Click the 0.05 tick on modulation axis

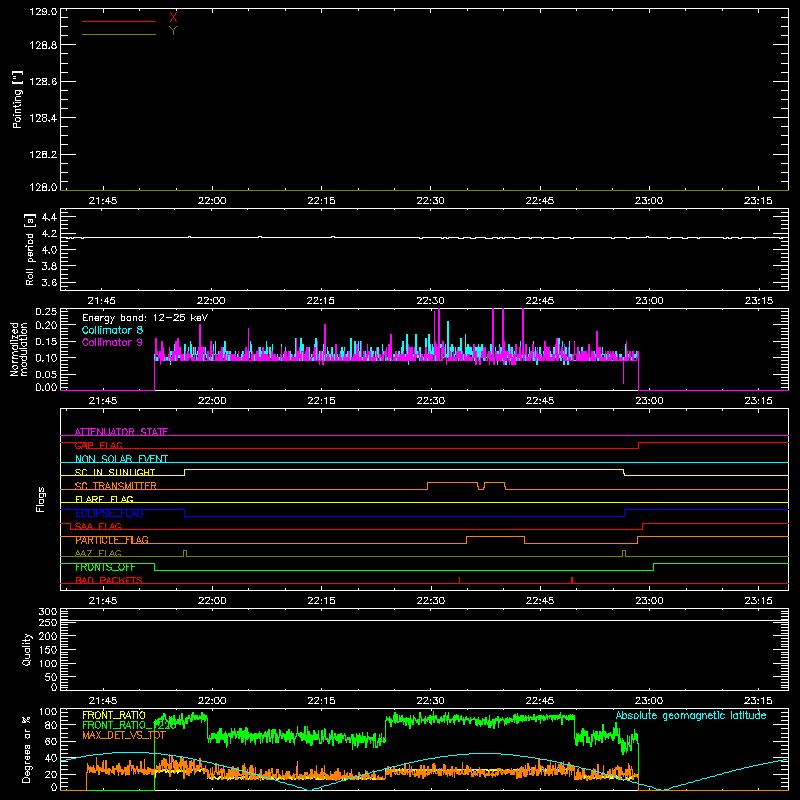(x=46, y=374)
